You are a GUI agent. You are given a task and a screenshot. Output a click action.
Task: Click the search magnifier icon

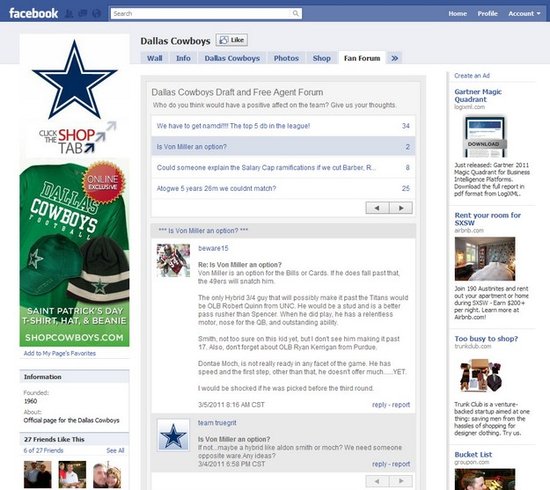[296, 14]
